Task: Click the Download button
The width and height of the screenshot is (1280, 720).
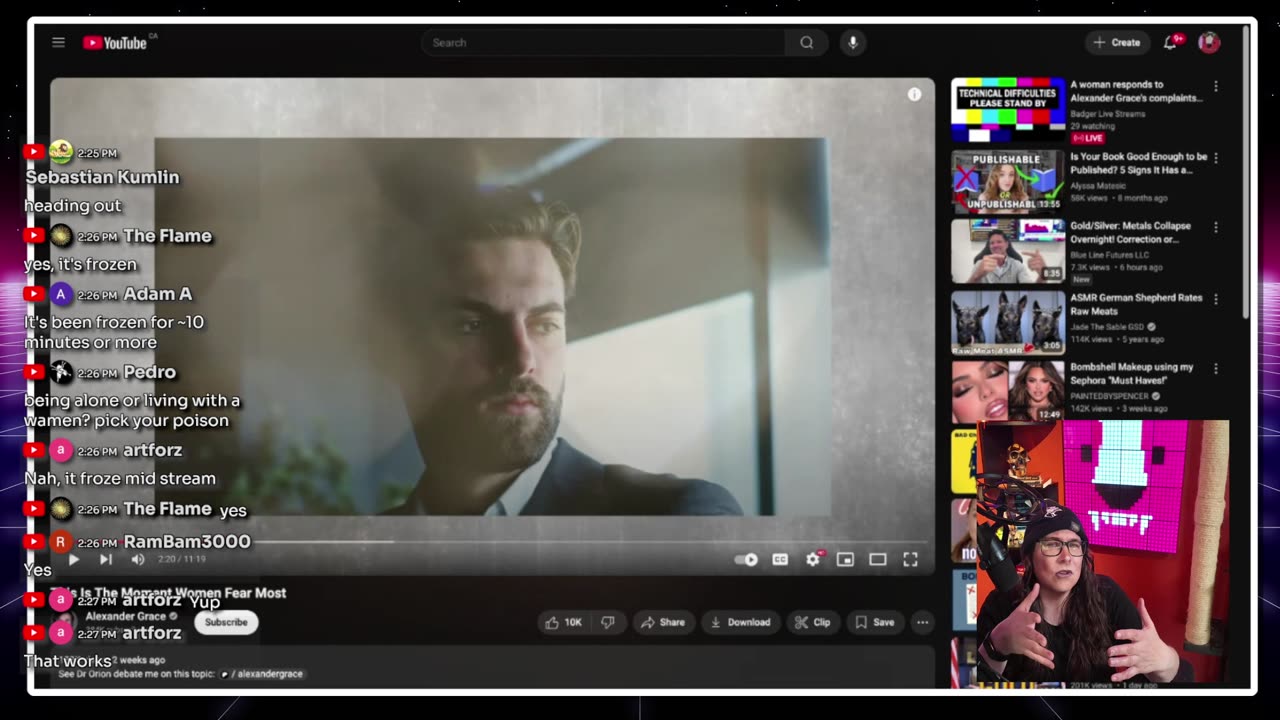Action: [740, 622]
